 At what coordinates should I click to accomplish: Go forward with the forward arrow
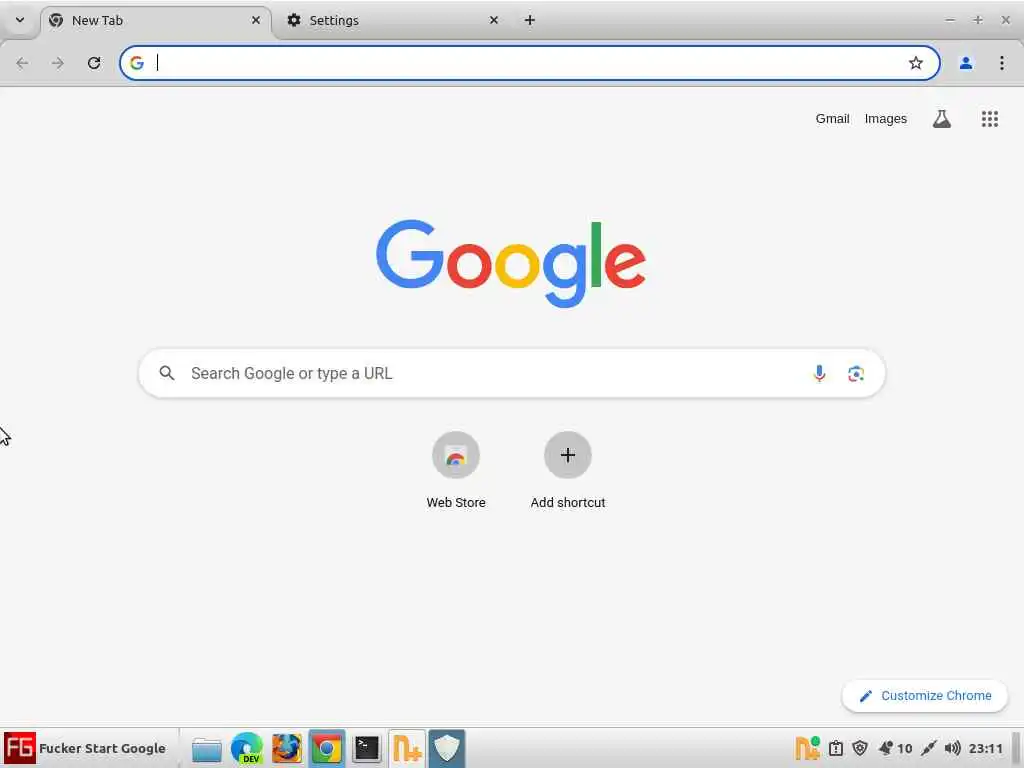point(58,63)
